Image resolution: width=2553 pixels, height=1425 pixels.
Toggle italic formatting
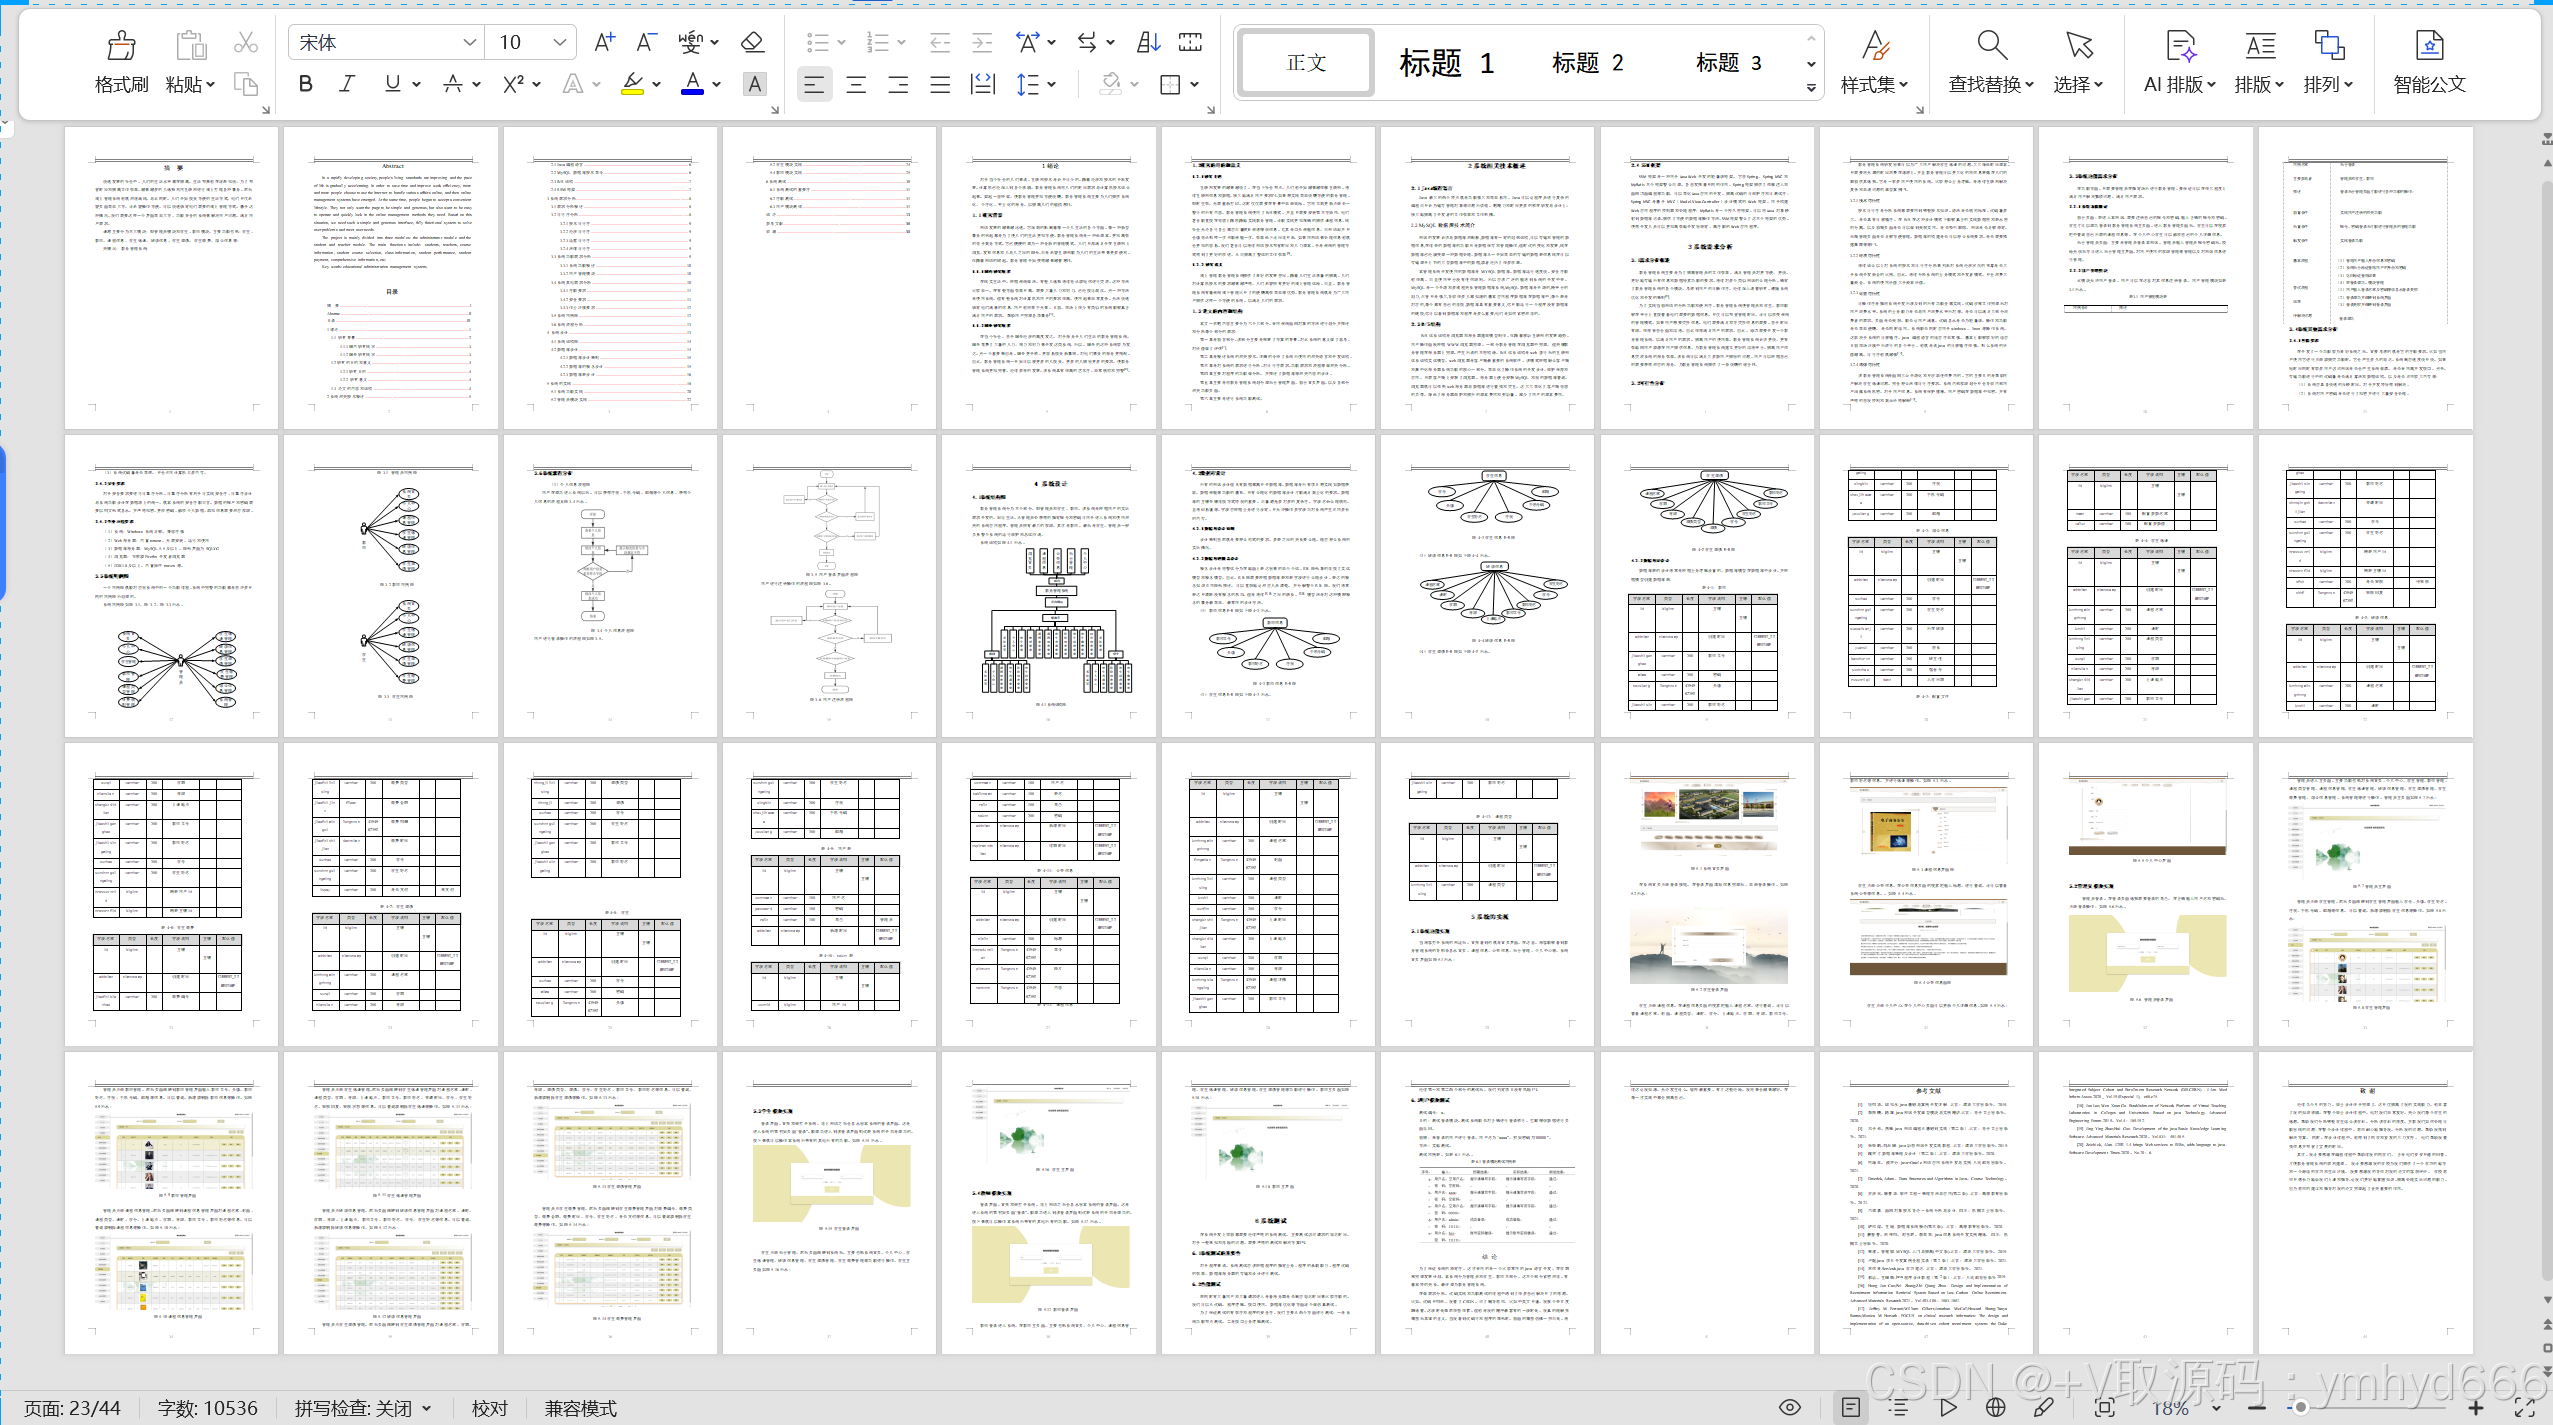[x=347, y=84]
